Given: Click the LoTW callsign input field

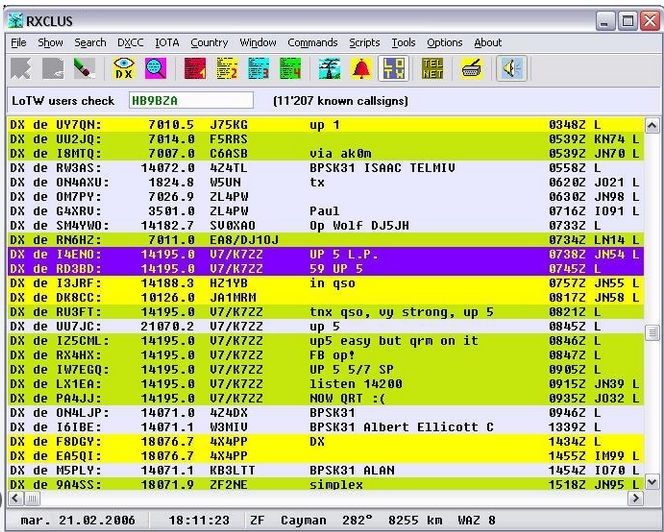Looking at the screenshot, I should [x=189, y=101].
